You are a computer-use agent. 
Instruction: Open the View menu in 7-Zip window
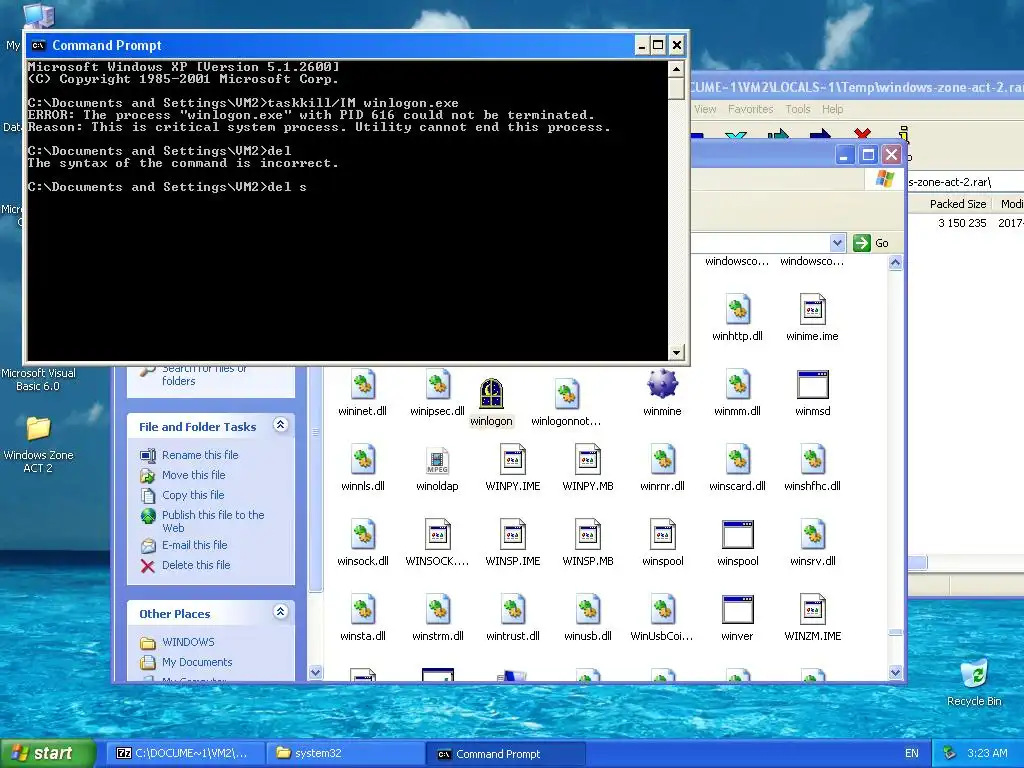[x=705, y=109]
